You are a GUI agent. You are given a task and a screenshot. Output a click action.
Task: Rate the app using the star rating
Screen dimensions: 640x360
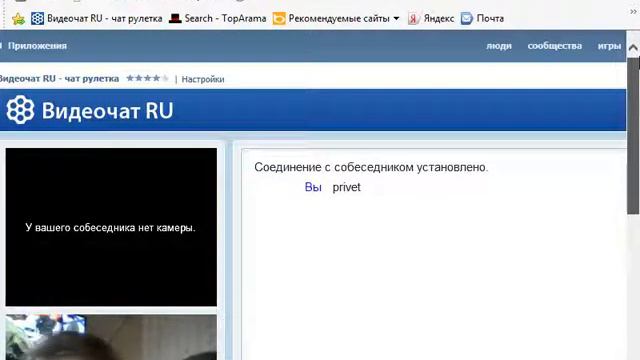[x=147, y=78]
